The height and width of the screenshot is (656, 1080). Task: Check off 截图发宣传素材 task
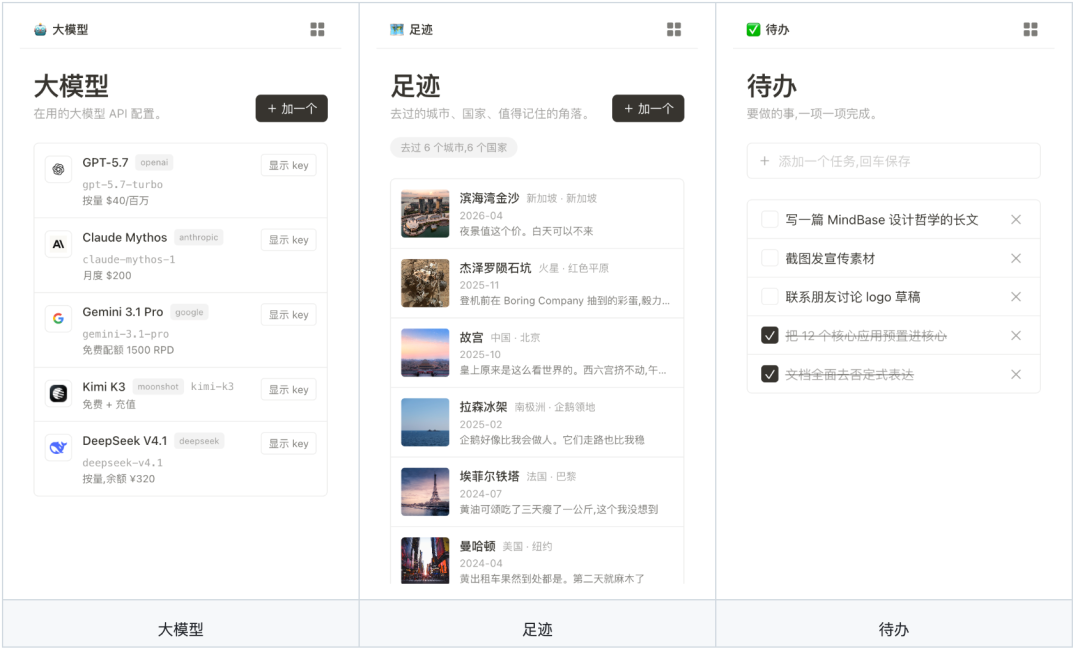pyautogui.click(x=770, y=258)
